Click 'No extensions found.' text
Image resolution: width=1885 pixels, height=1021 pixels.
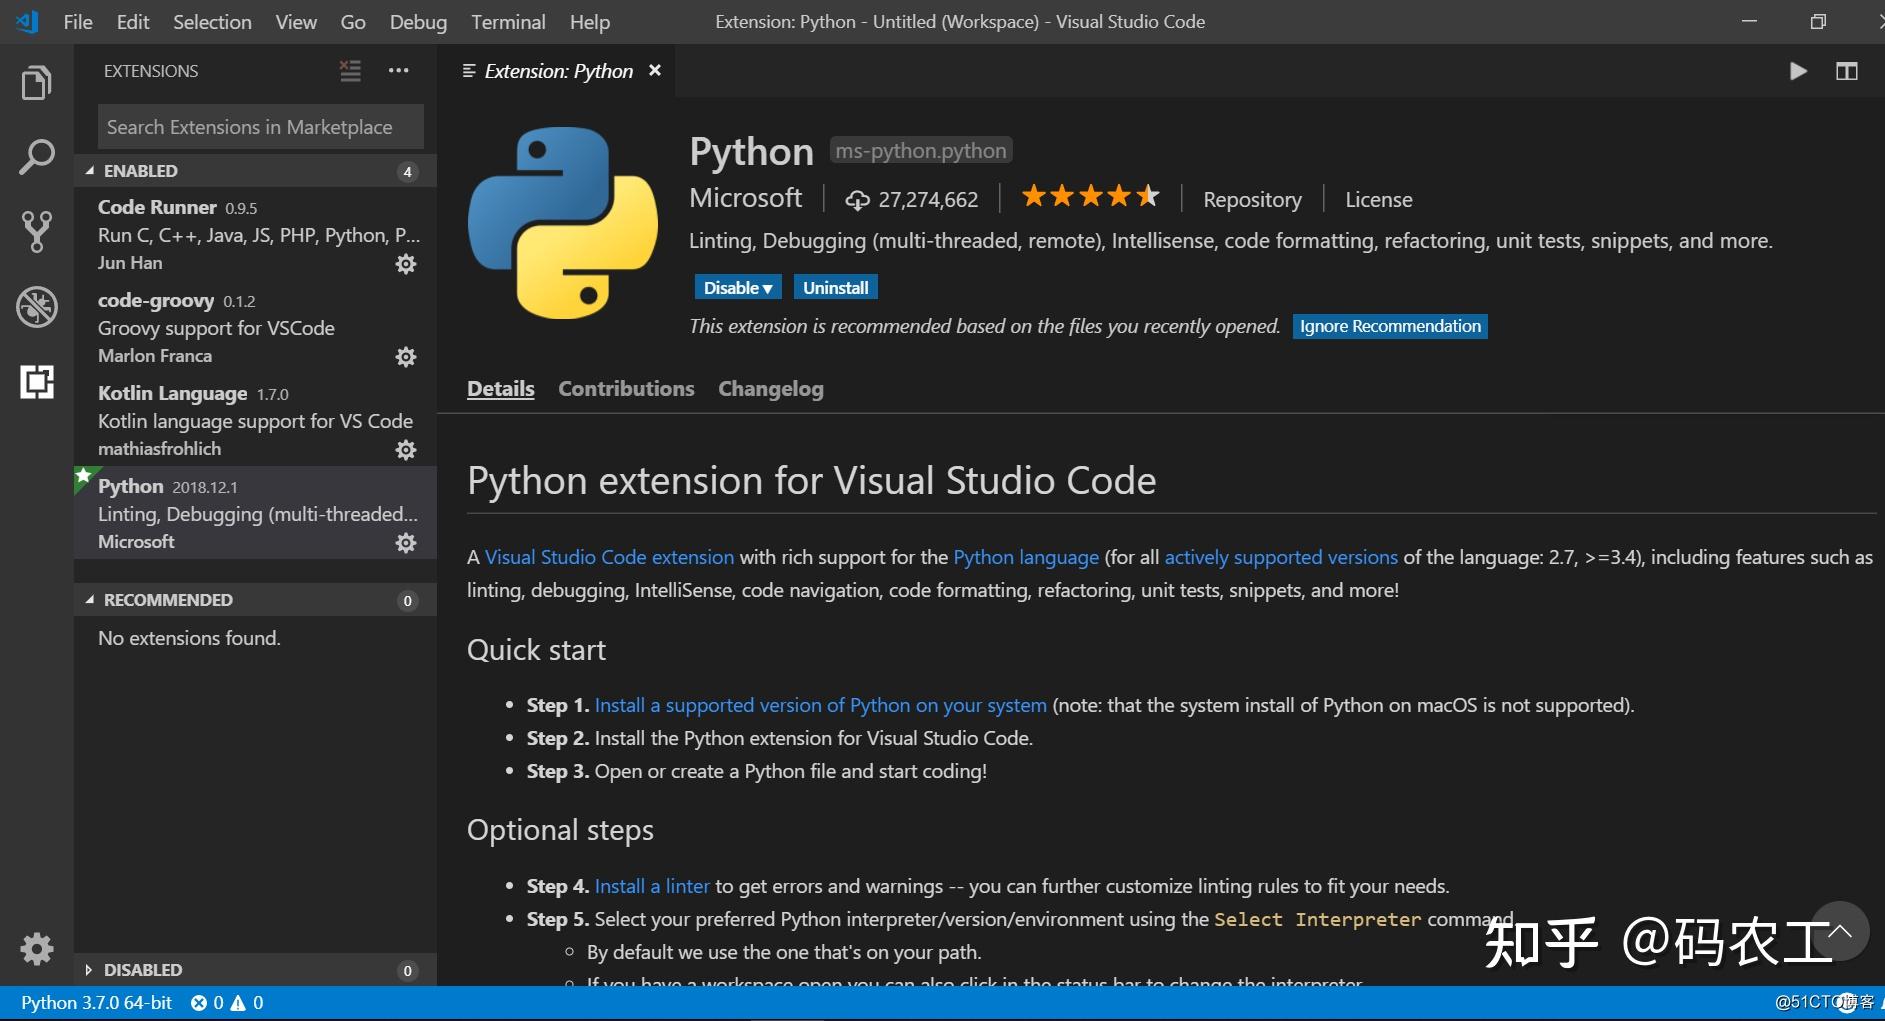click(189, 638)
